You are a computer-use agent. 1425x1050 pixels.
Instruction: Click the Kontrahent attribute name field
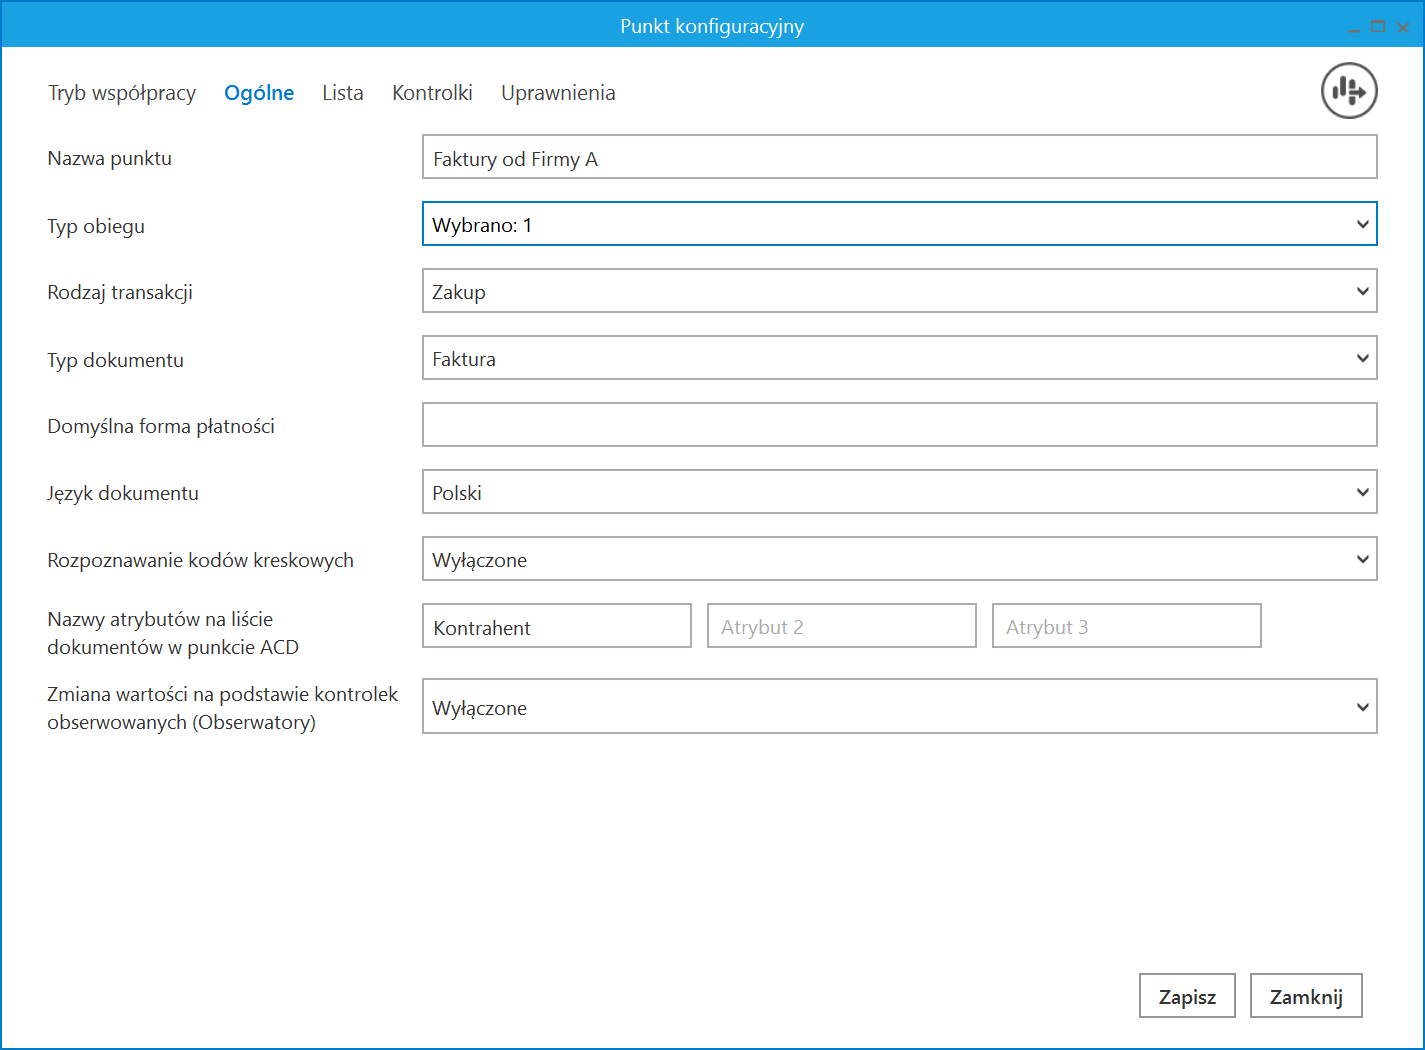[556, 626]
